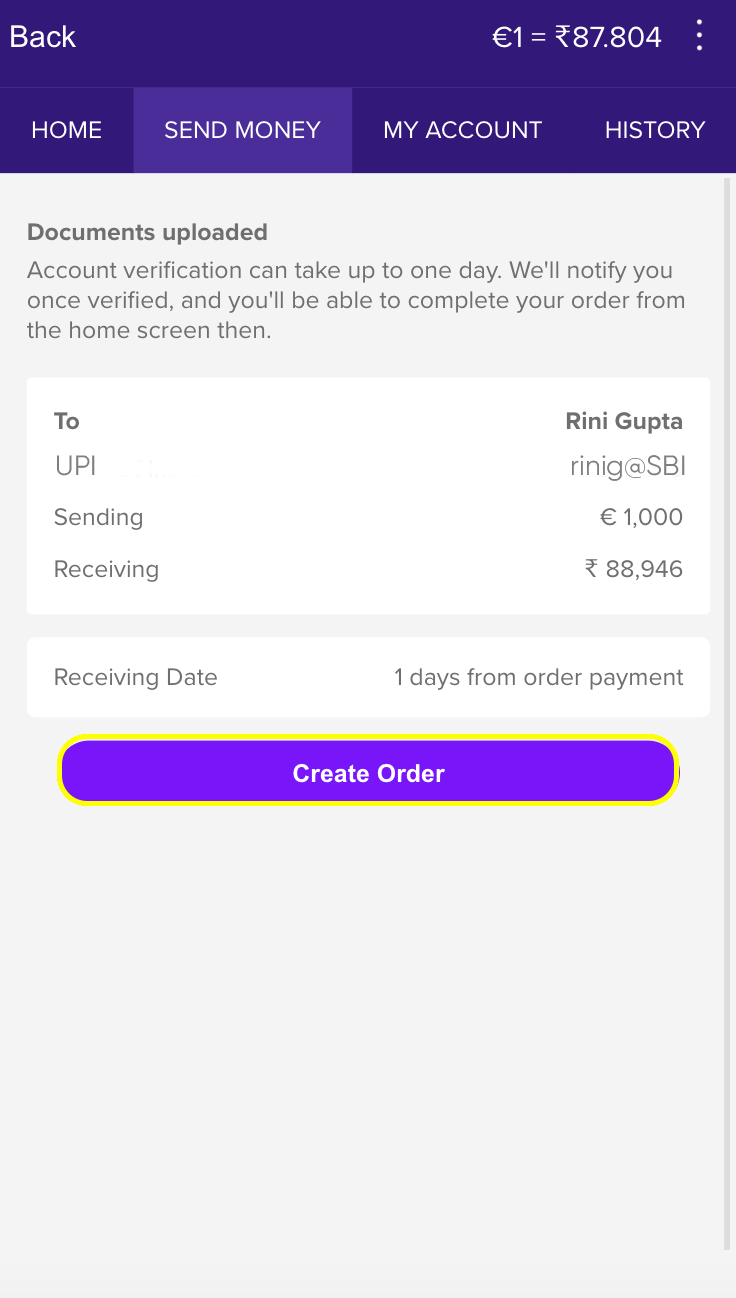The width and height of the screenshot is (736, 1298).
Task: Tap the Back button
Action: tap(43, 37)
